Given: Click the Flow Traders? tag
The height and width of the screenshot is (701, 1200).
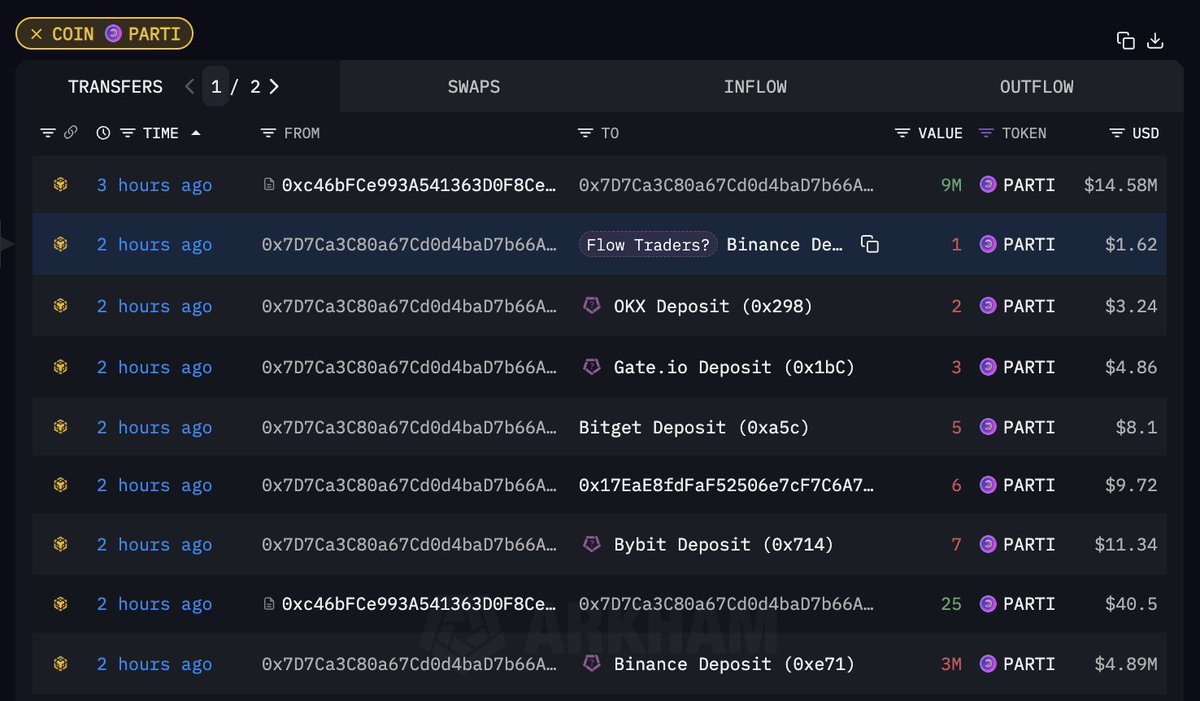Looking at the screenshot, I should (648, 245).
